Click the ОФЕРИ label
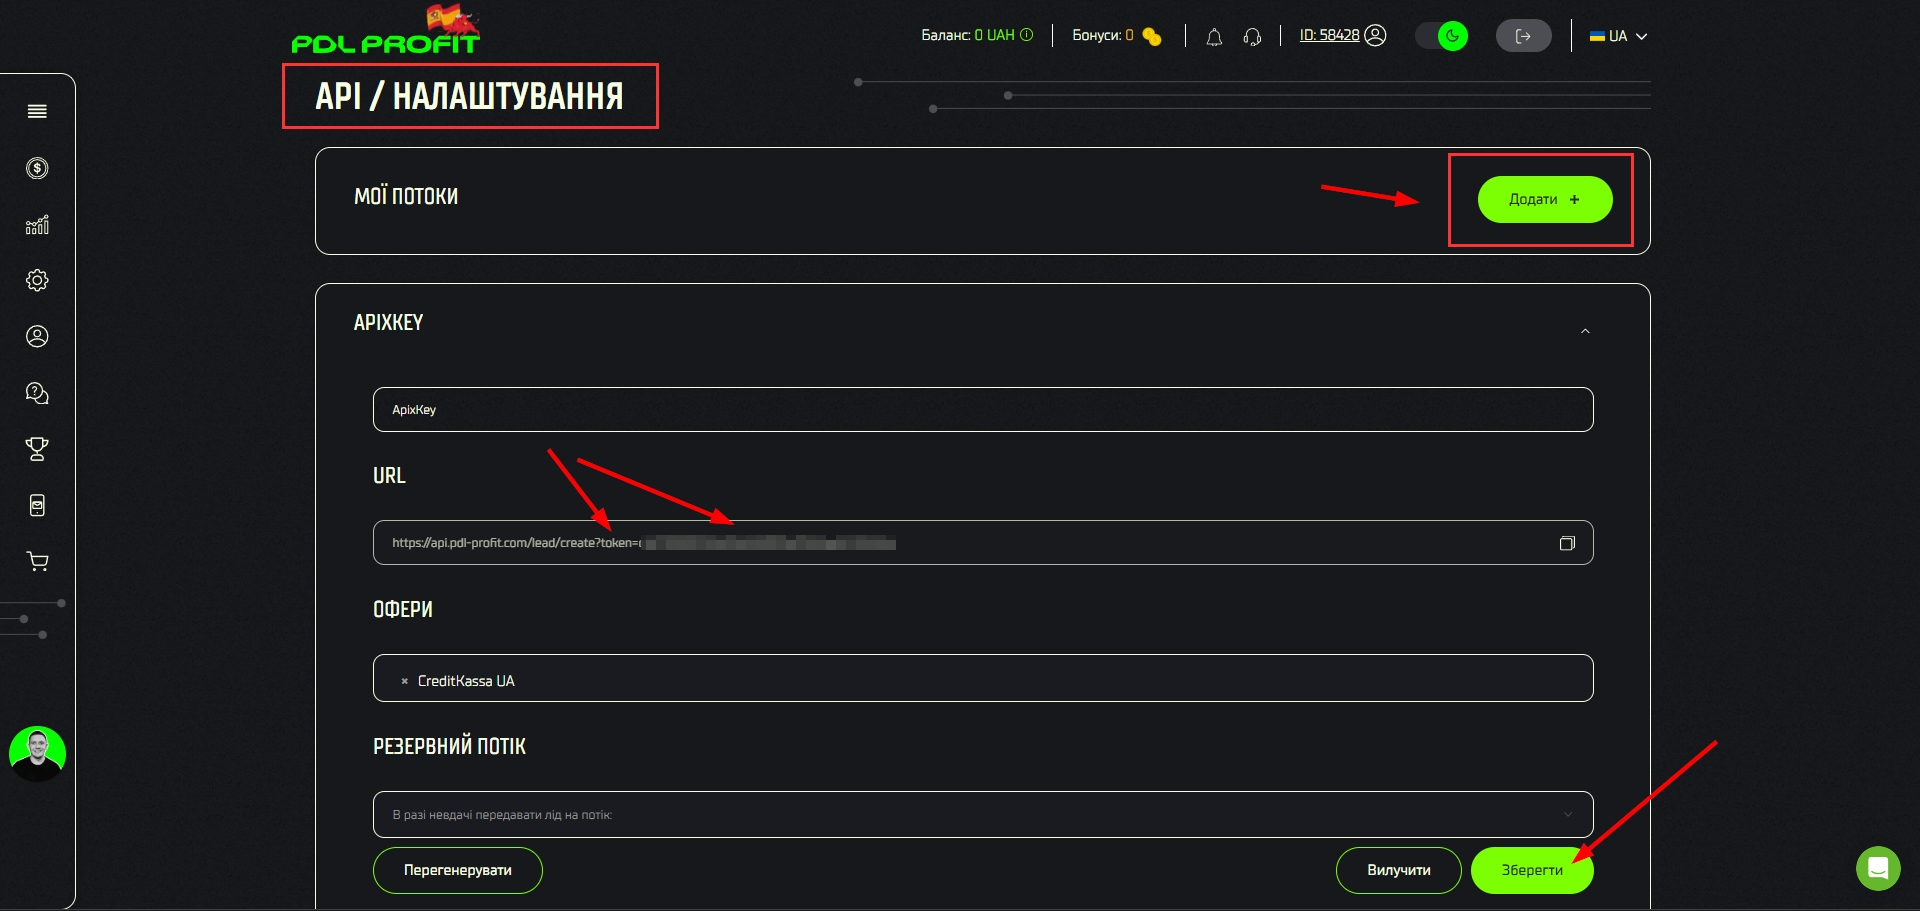 pos(403,609)
